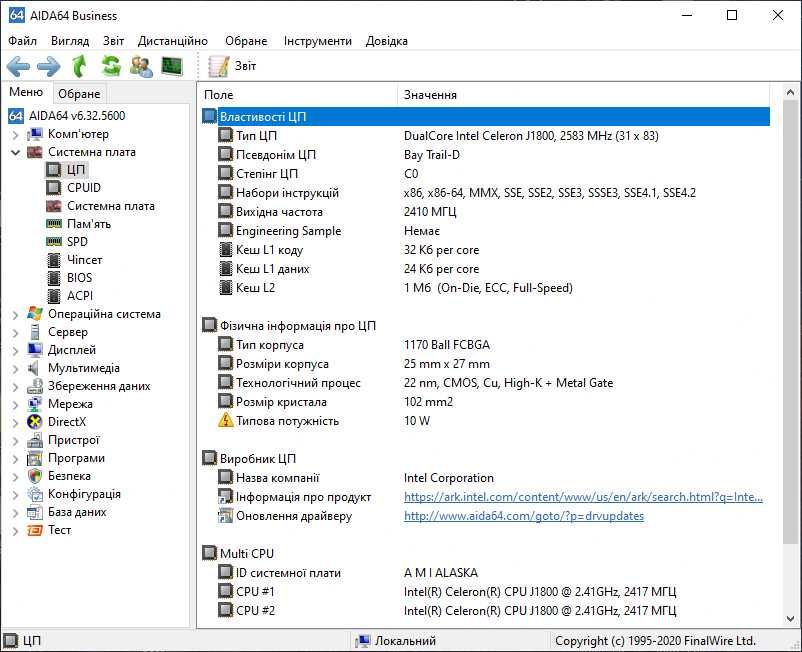Expand the Збереження даних node
The width and height of the screenshot is (802, 652).
coord(15,387)
